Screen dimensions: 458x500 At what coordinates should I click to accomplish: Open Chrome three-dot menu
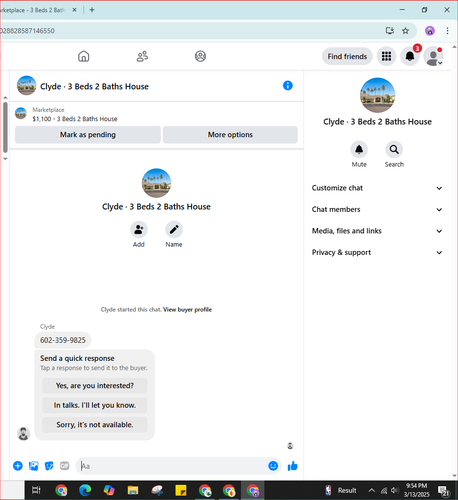pyautogui.click(x=447, y=31)
